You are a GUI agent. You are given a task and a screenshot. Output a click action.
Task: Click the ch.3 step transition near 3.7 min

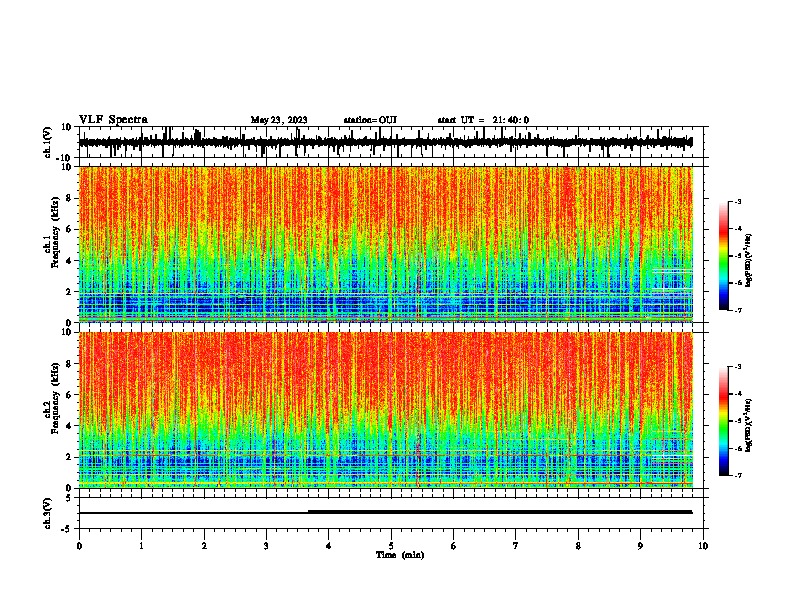pos(308,512)
